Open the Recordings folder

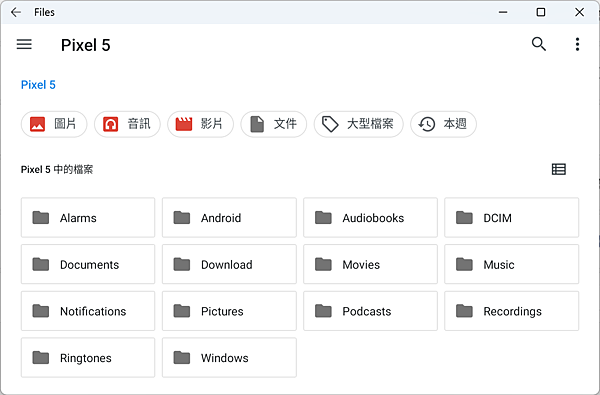512,311
